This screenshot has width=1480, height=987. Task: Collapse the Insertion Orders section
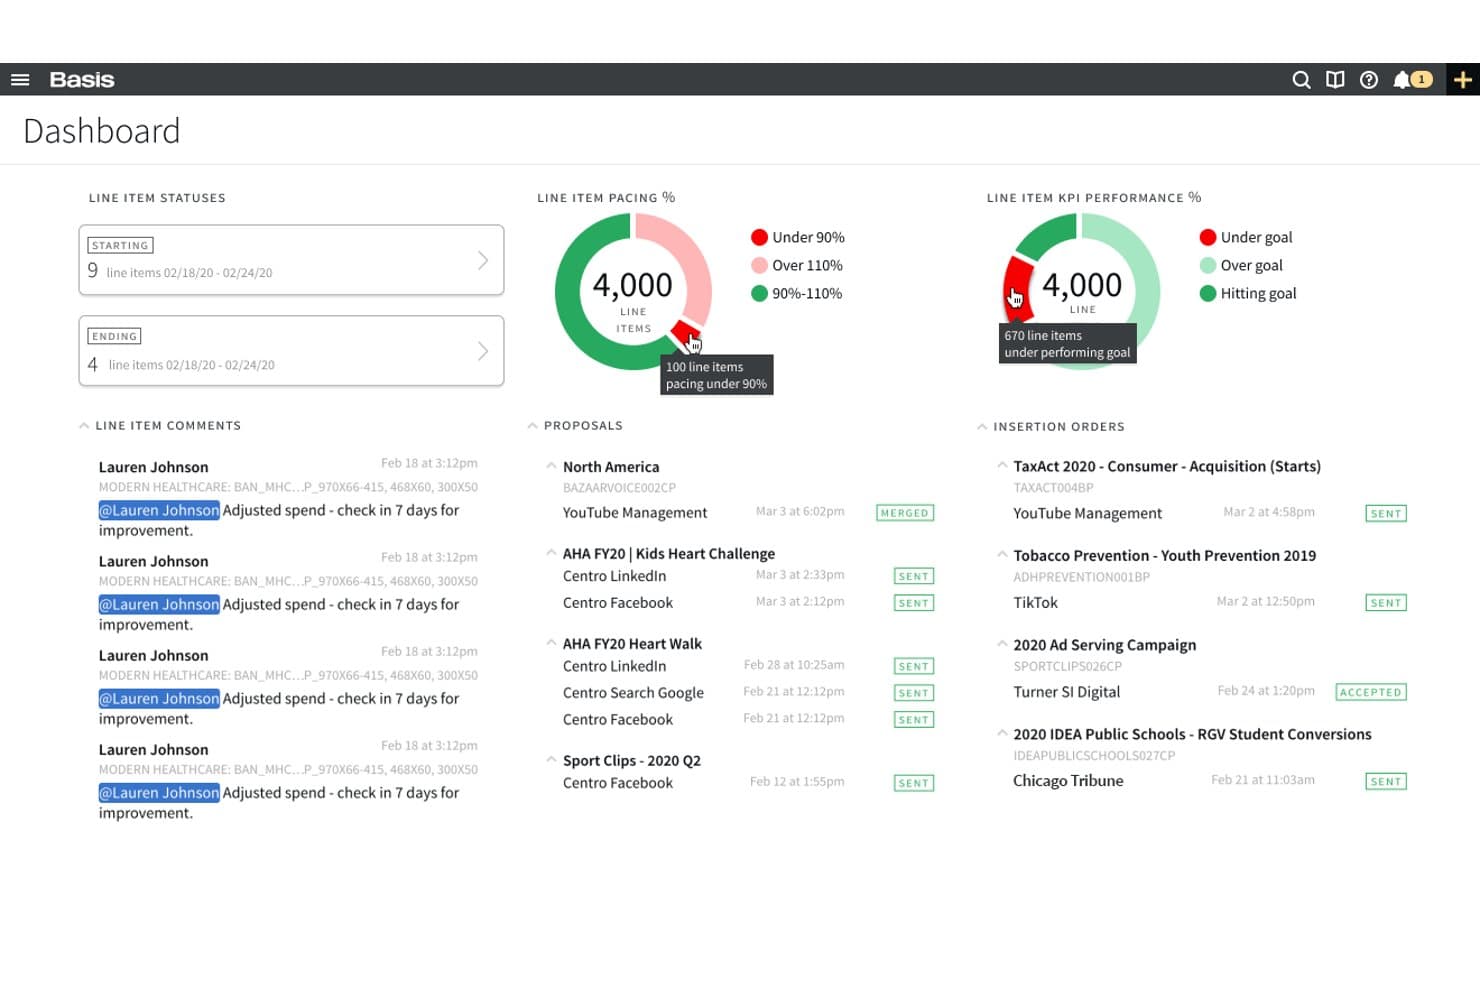coord(982,427)
